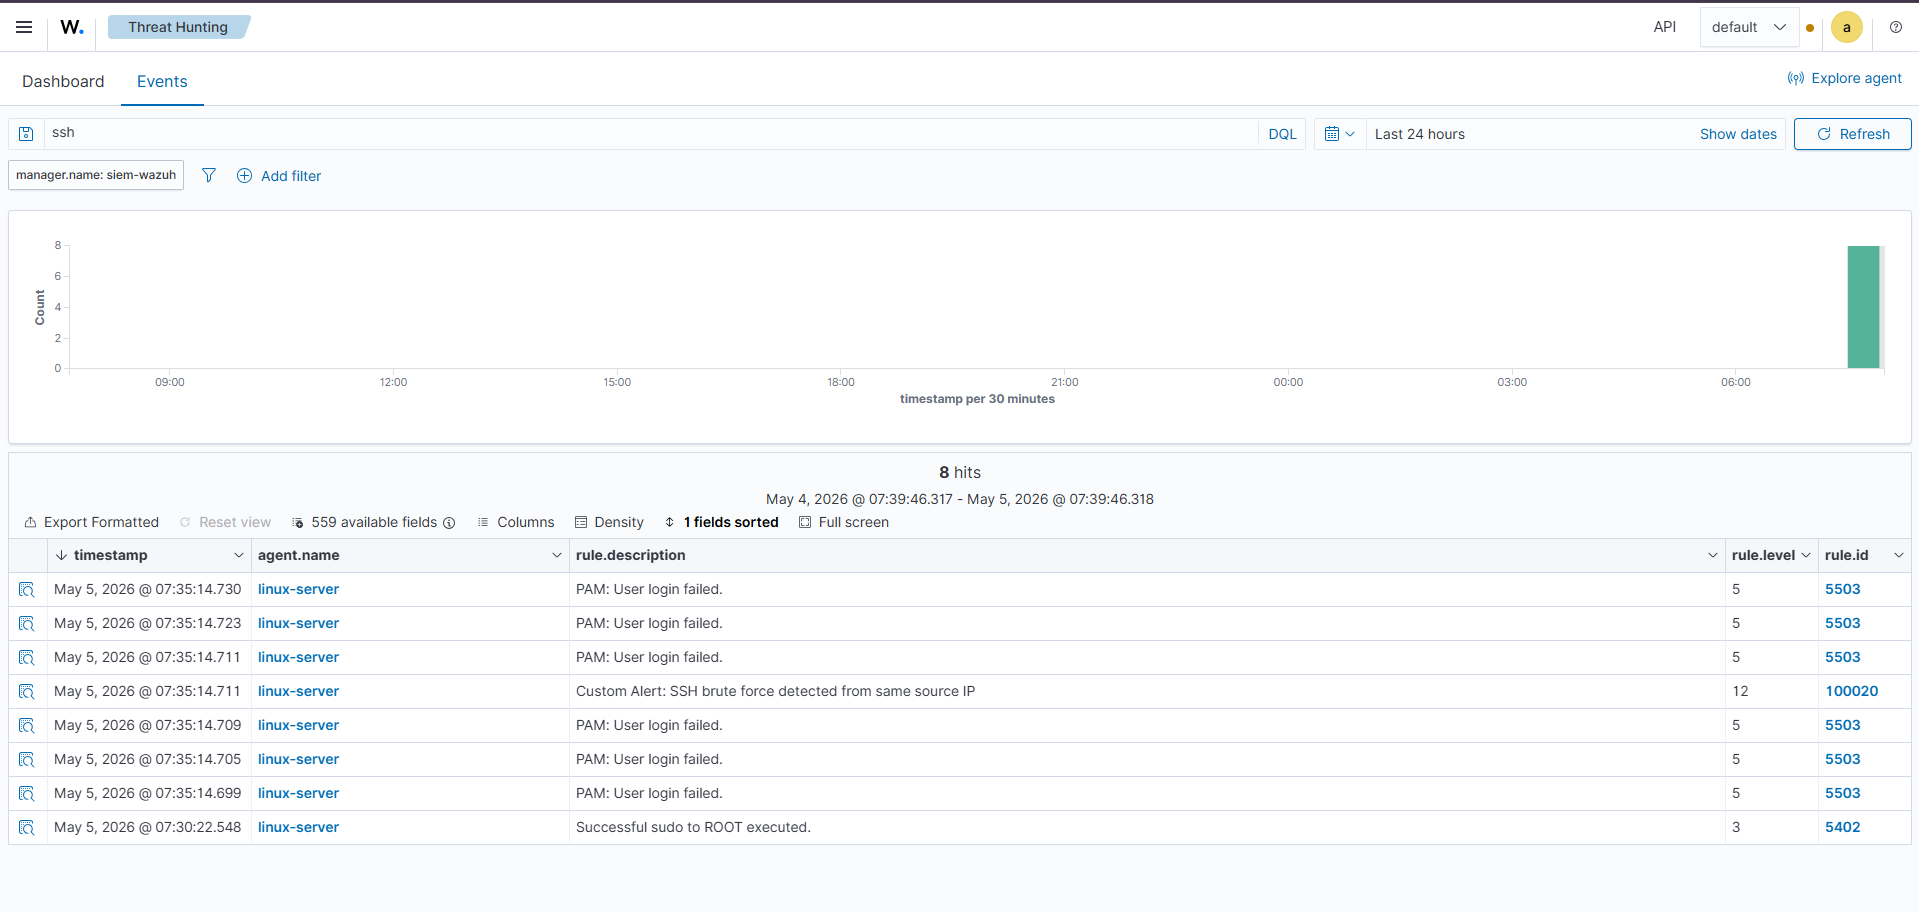Click the available fields info icon
Viewport: 1919px width, 912px height.
tap(449, 523)
